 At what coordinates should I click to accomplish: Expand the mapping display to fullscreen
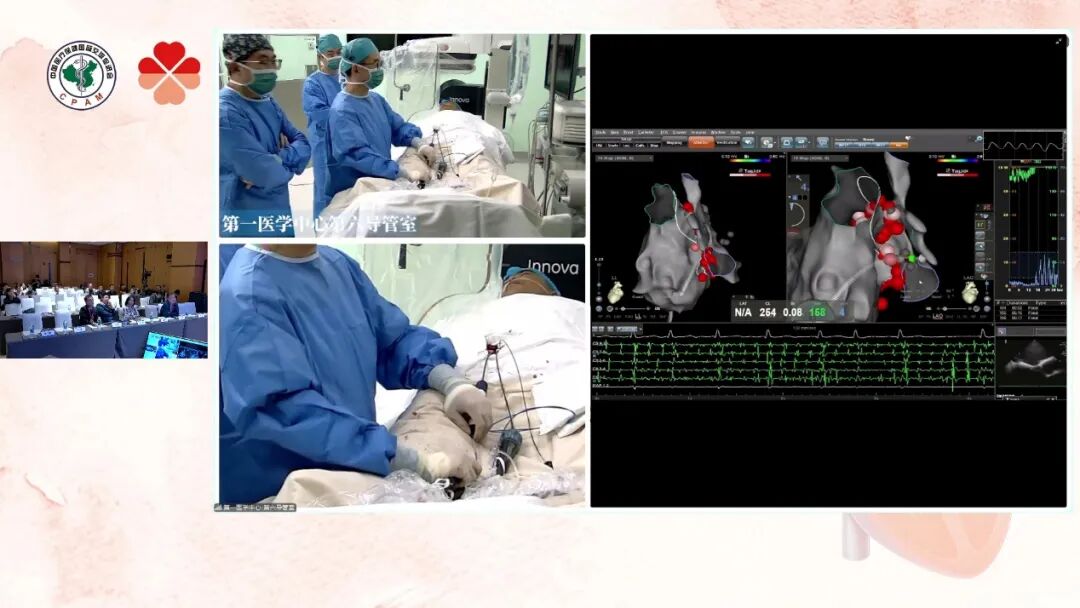pyautogui.click(x=1059, y=42)
